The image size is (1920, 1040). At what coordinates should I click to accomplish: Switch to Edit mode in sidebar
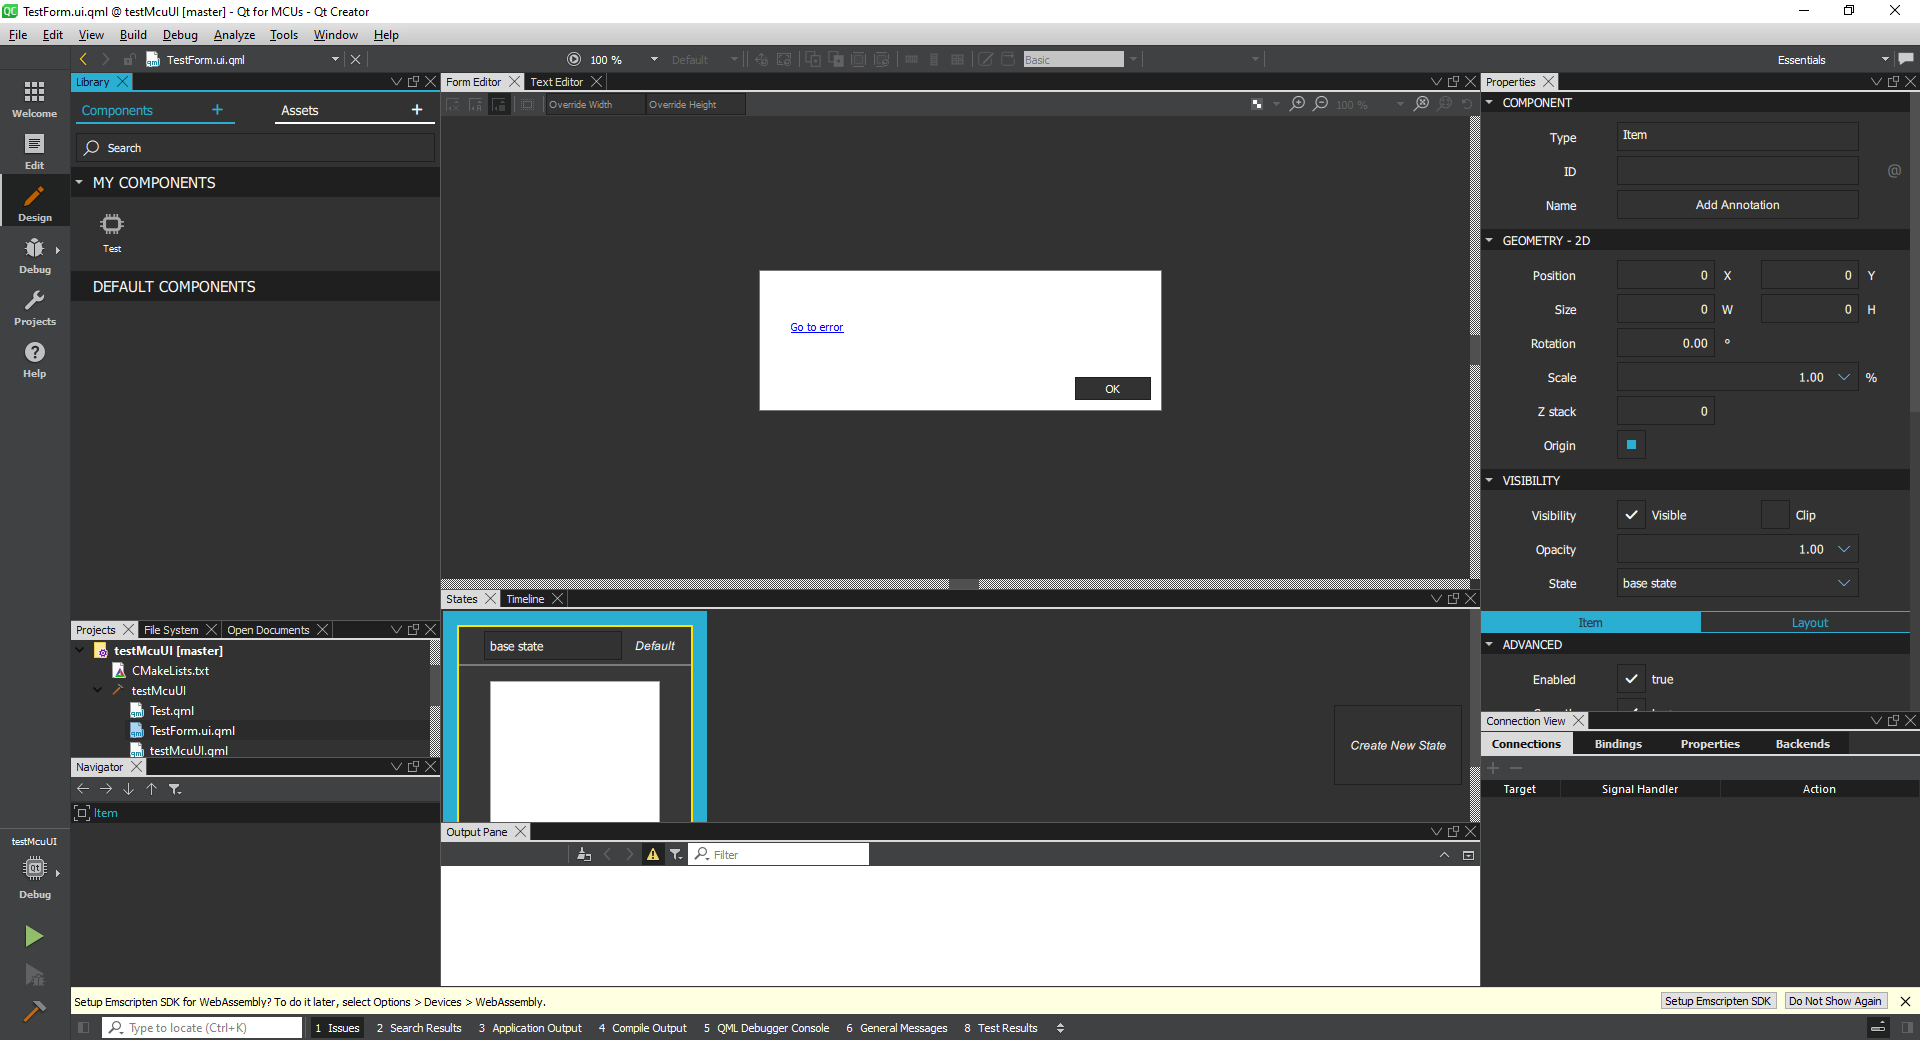coord(34,151)
